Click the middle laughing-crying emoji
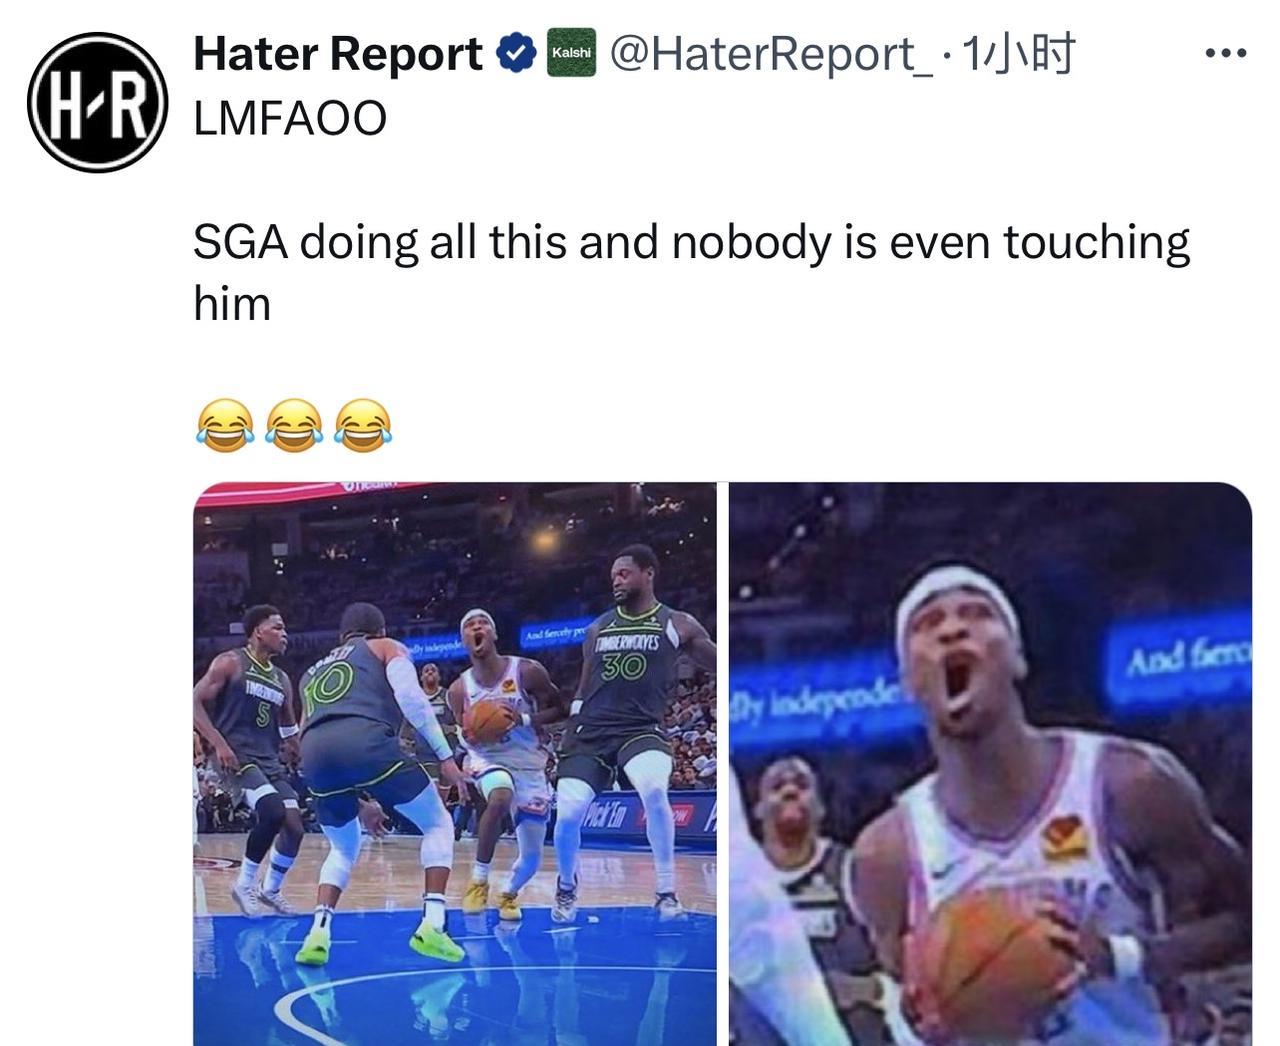This screenshot has height=1046, width=1280. [x=294, y=424]
